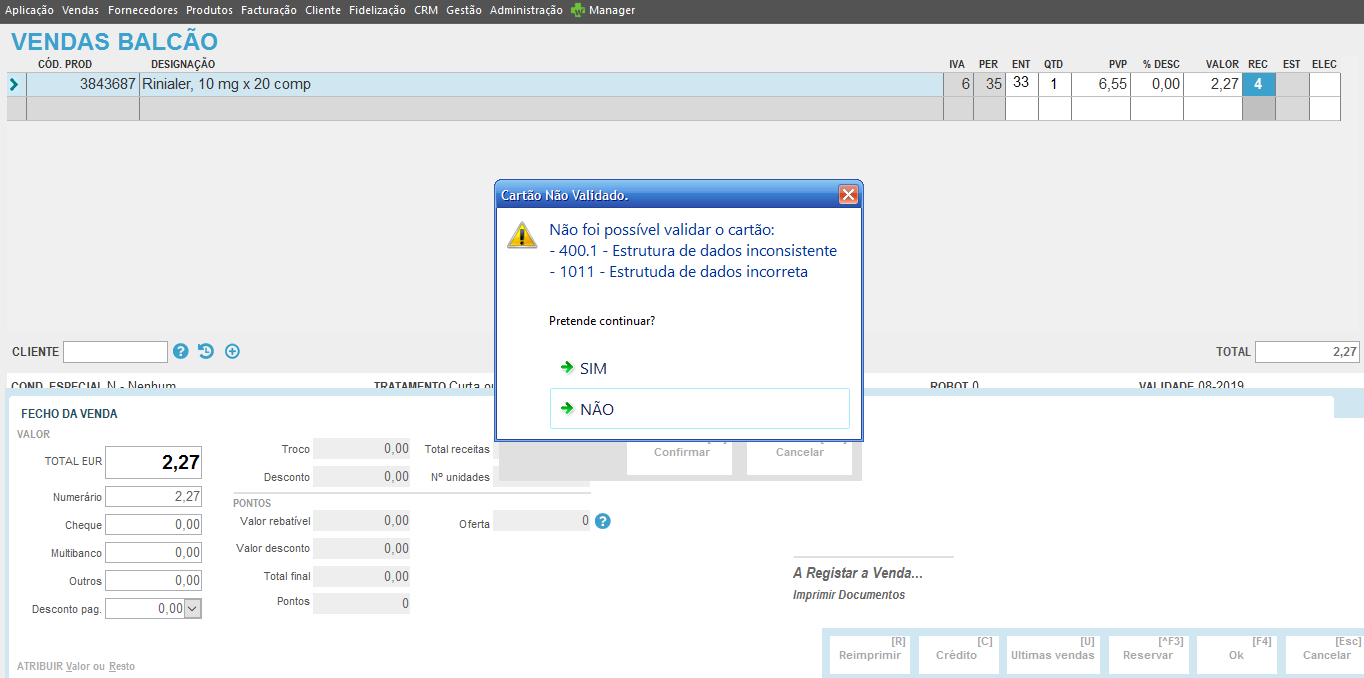Click the row selector arrow for Rinialer
The height and width of the screenshot is (678, 1364).
click(14, 85)
